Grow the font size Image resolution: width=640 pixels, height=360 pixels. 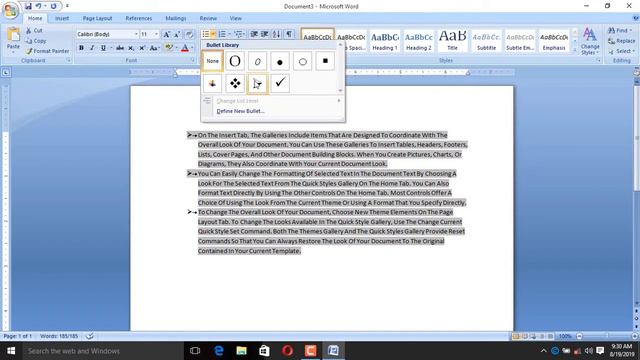167,34
